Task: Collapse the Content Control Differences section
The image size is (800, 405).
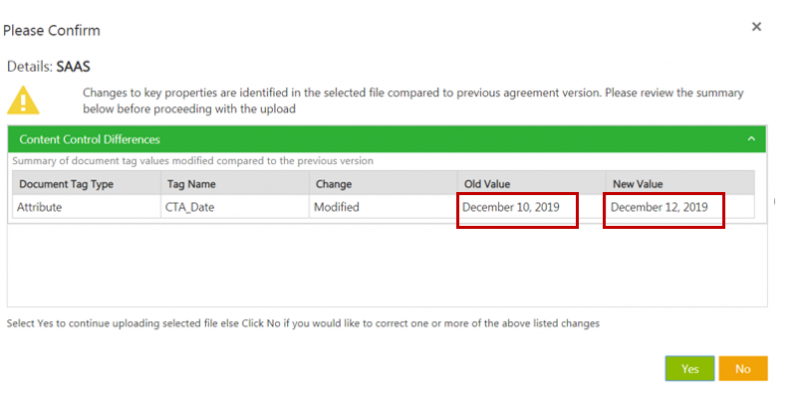Action: point(751,139)
